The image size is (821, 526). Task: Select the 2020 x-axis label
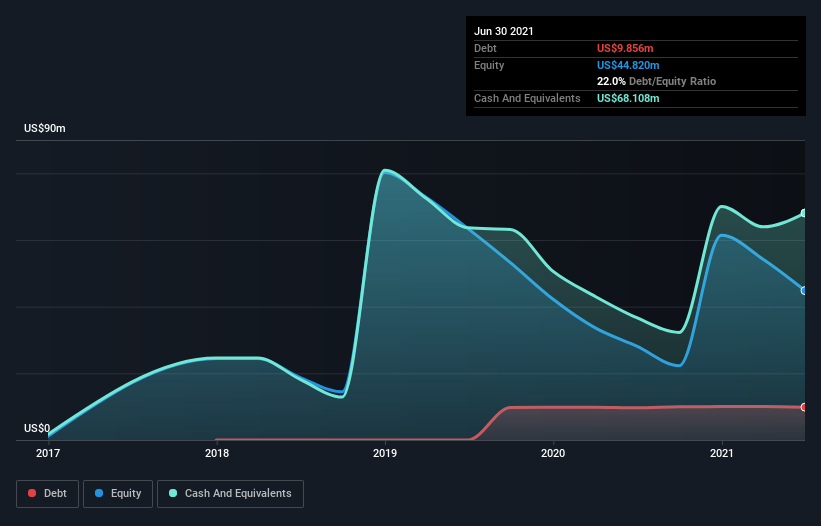553,453
